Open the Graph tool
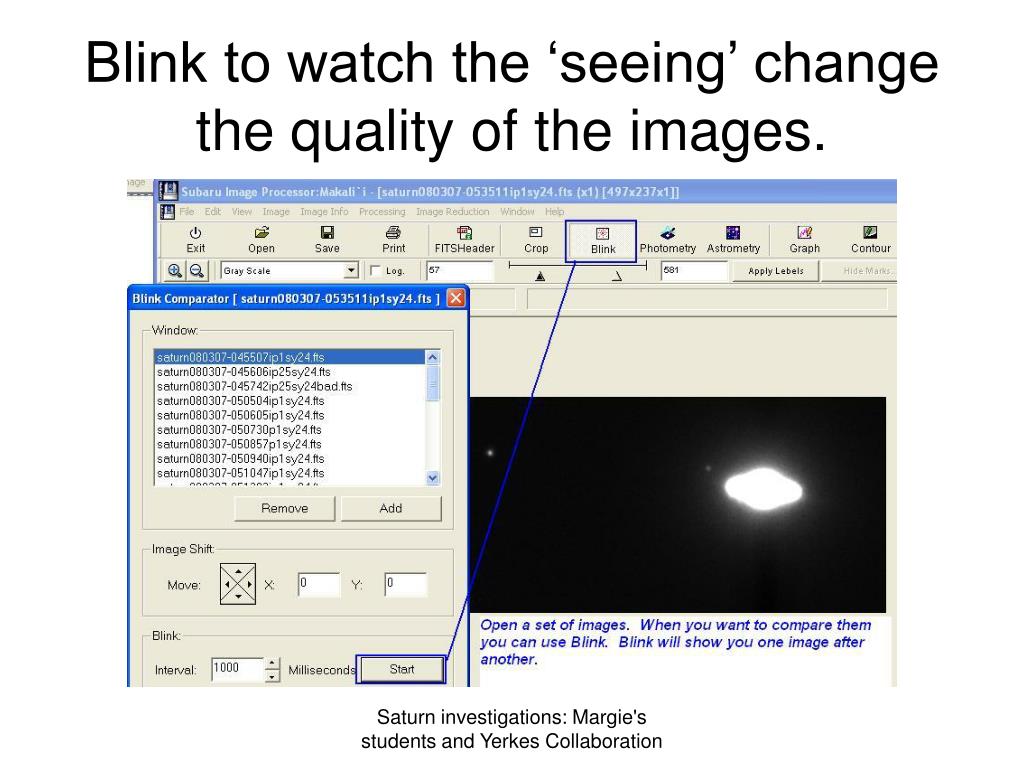The width and height of the screenshot is (1024, 768). [x=805, y=240]
